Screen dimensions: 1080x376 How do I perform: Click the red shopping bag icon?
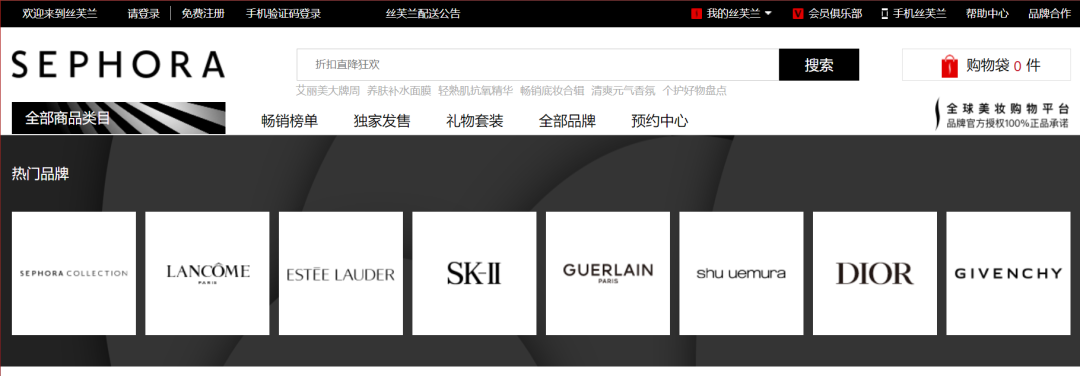click(x=950, y=66)
